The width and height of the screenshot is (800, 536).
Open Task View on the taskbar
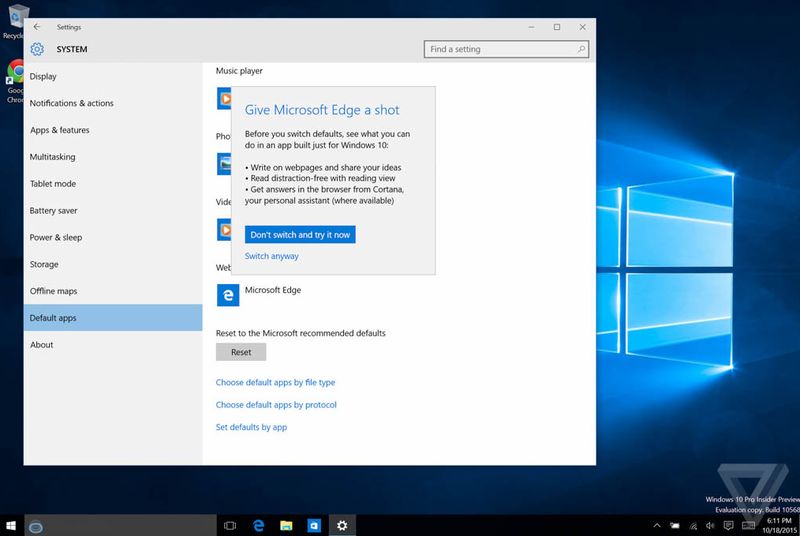pyautogui.click(x=229, y=525)
